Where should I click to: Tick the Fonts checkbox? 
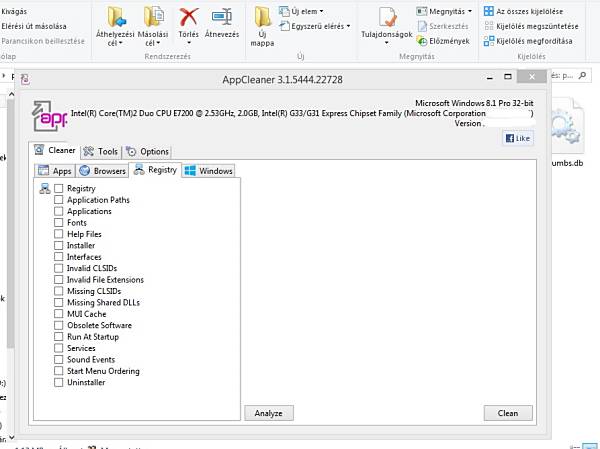pos(59,222)
